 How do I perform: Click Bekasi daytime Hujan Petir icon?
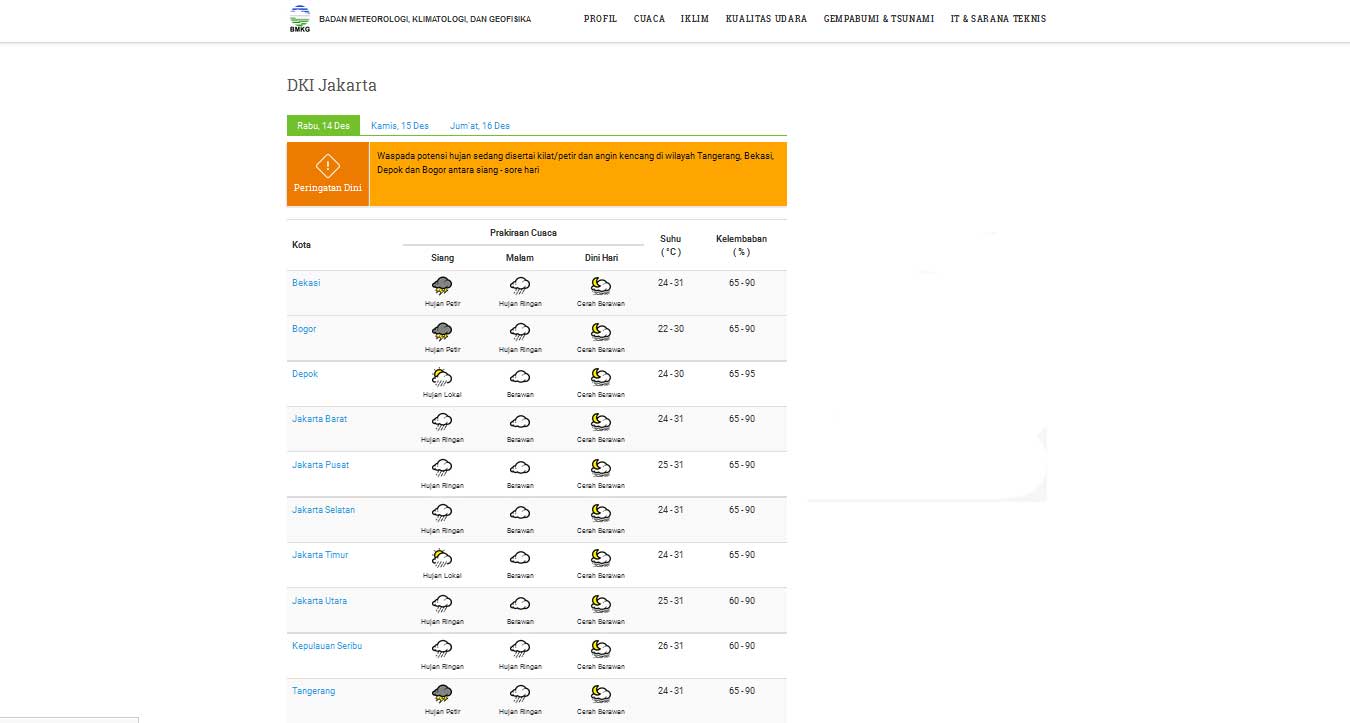(x=442, y=285)
